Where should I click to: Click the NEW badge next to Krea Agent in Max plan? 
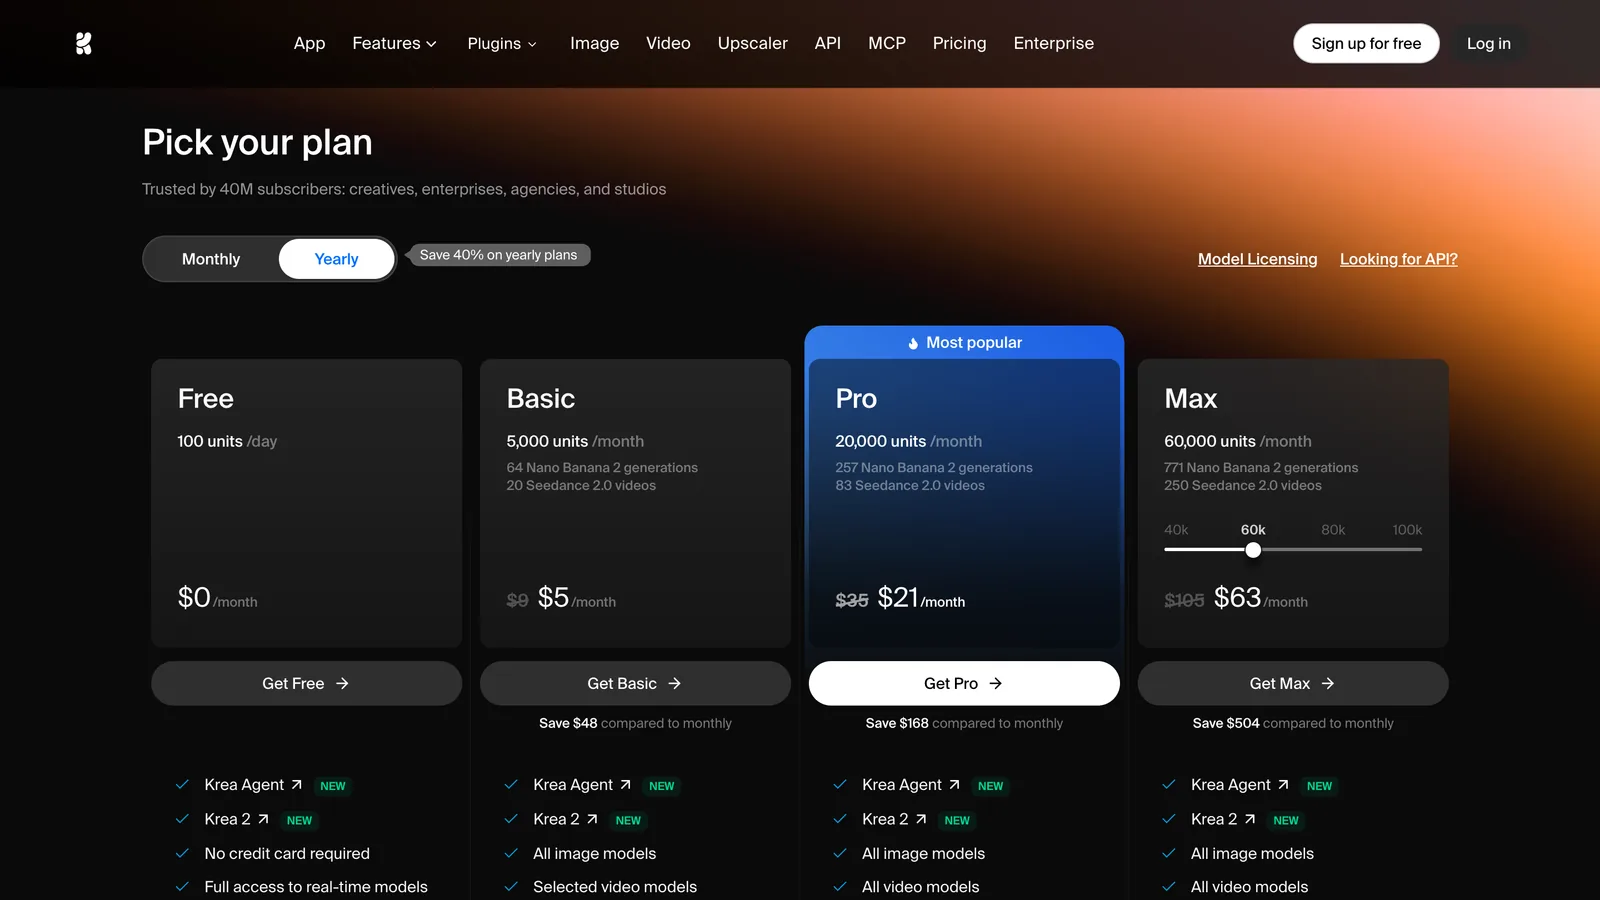click(1320, 786)
